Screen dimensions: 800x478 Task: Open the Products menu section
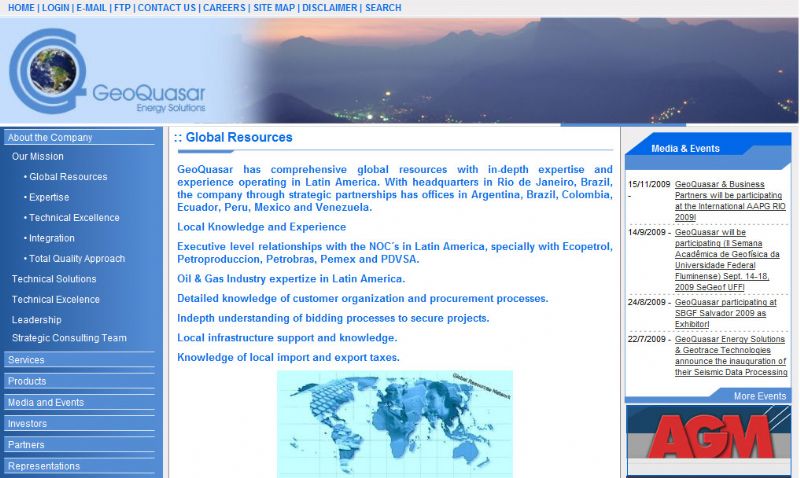point(80,381)
